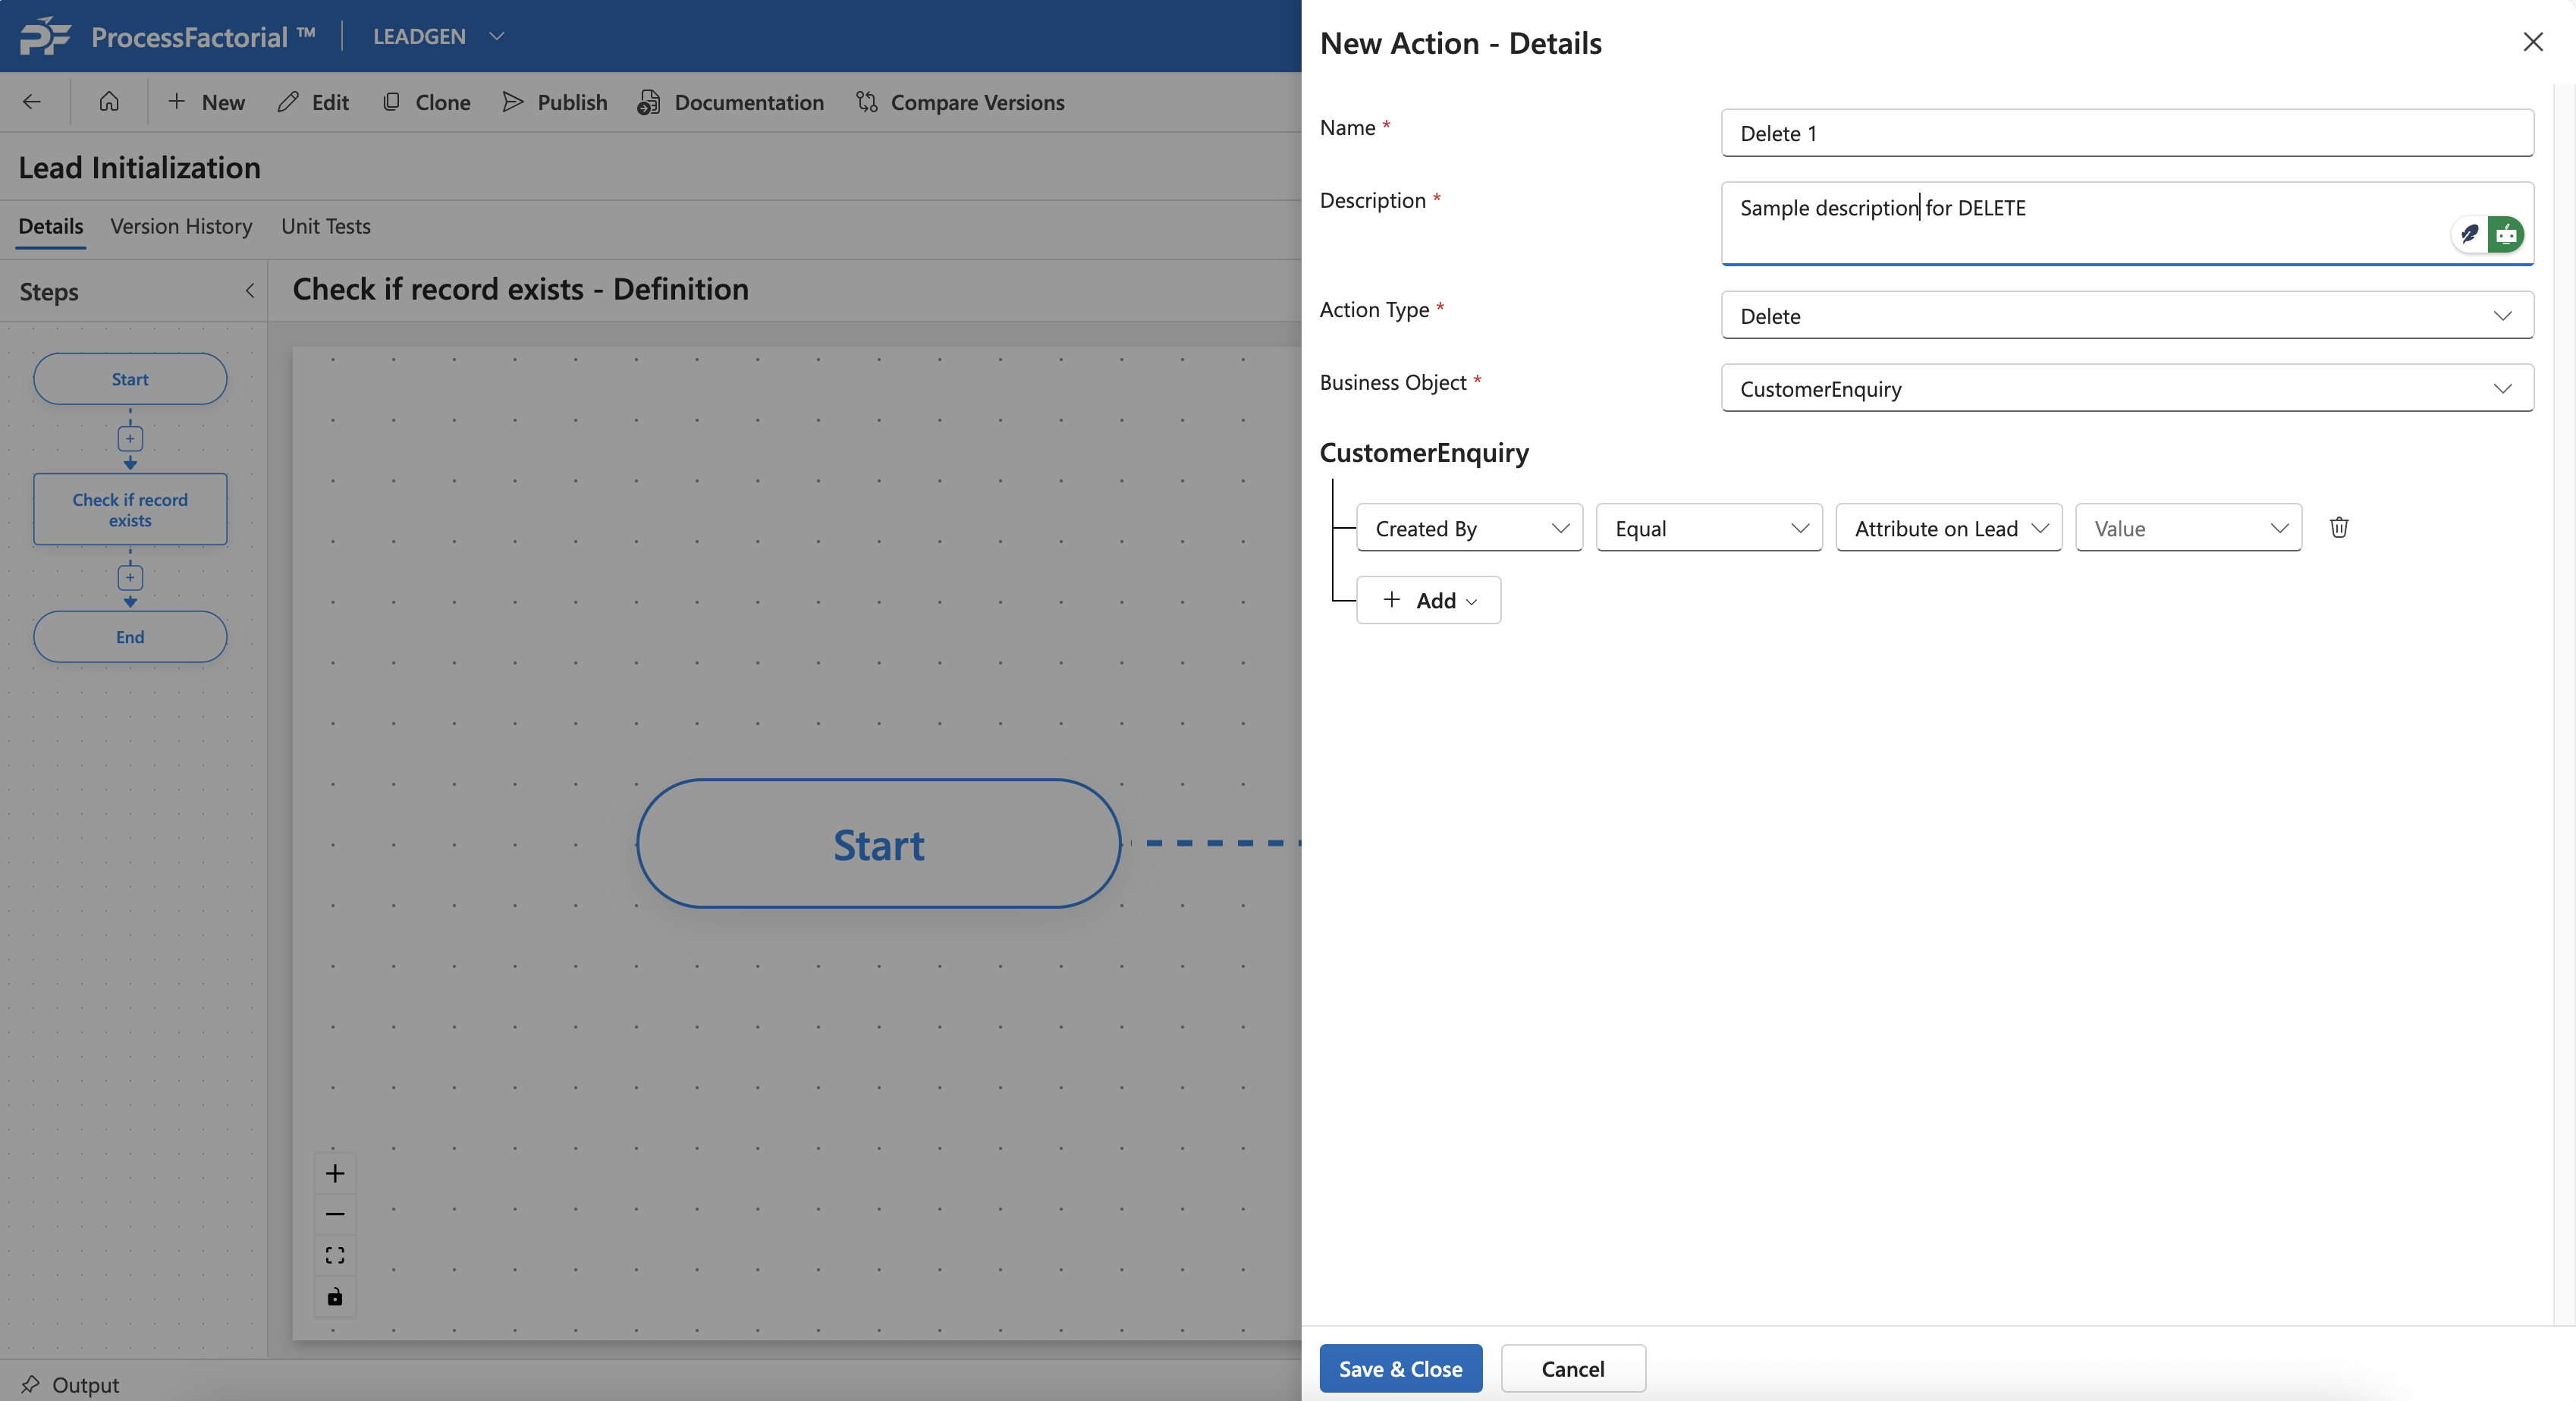The width and height of the screenshot is (2576, 1401).
Task: Click the home icon in toolbar
Action: [109, 102]
